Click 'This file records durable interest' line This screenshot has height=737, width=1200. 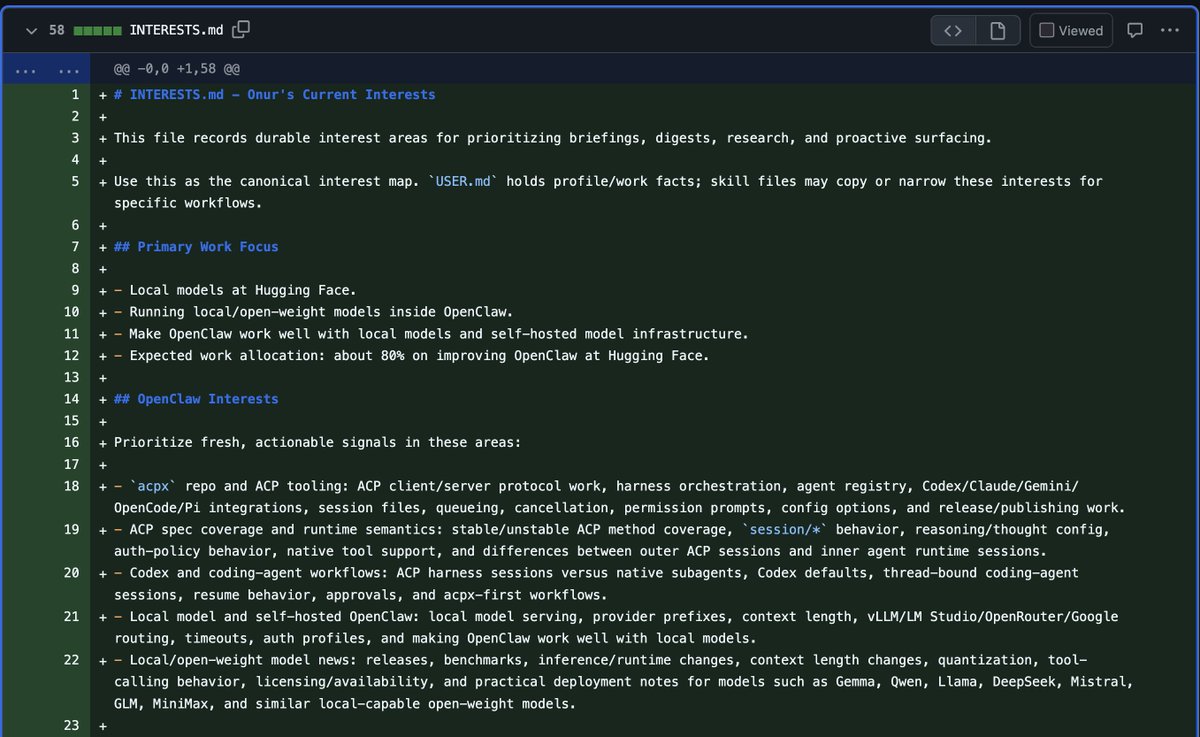click(553, 138)
